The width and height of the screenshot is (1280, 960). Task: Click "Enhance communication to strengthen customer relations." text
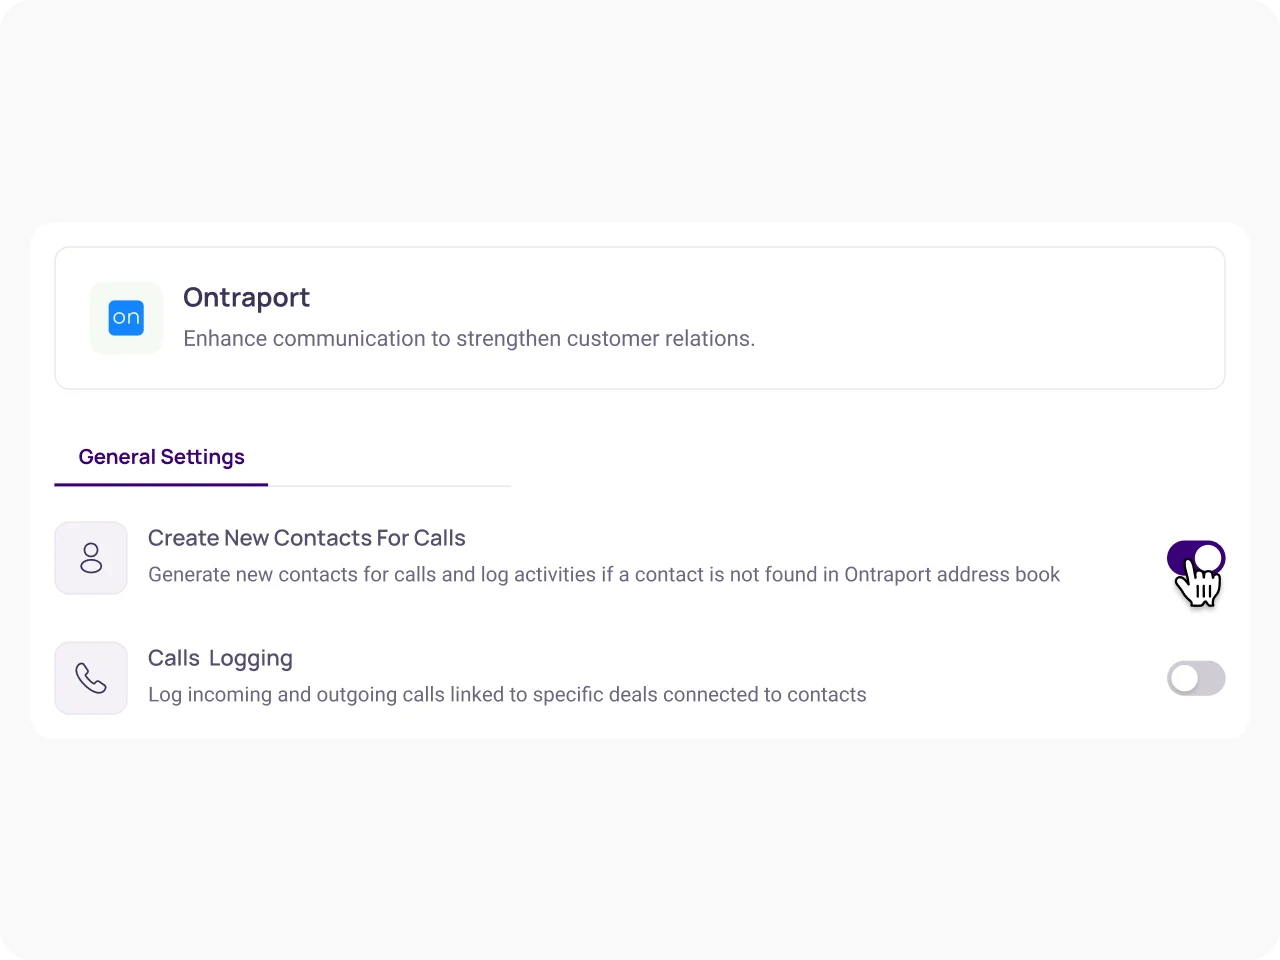[469, 339]
